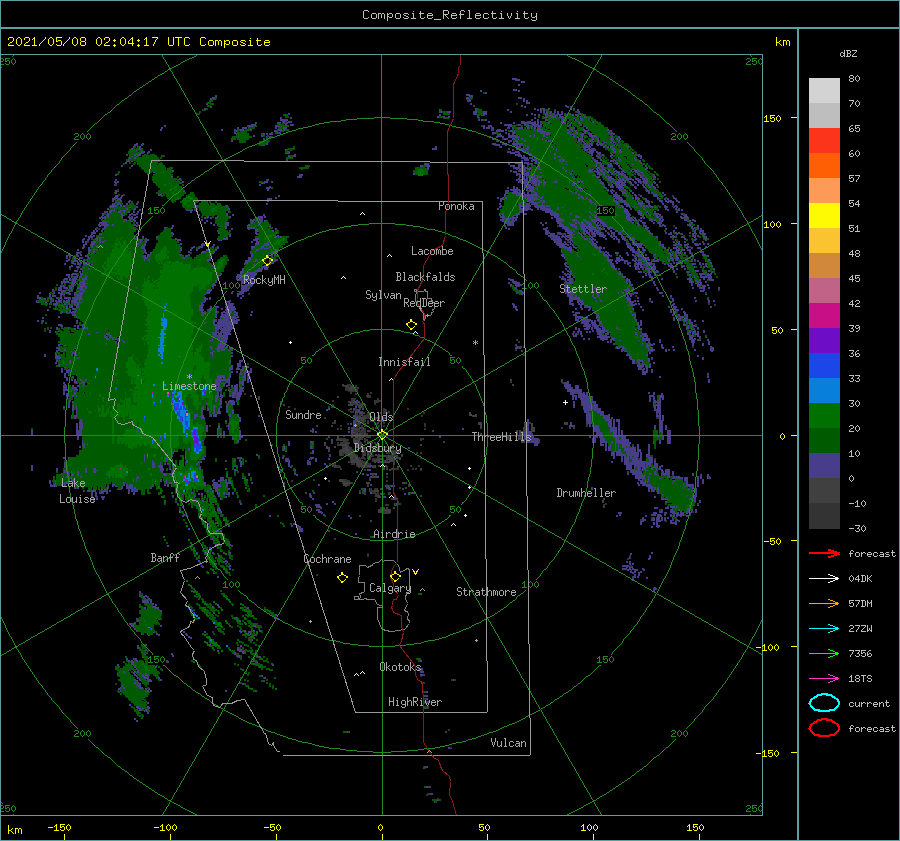The height and width of the screenshot is (841, 900).
Task: Click the red forecast arrow in legend
Action: 824,553
